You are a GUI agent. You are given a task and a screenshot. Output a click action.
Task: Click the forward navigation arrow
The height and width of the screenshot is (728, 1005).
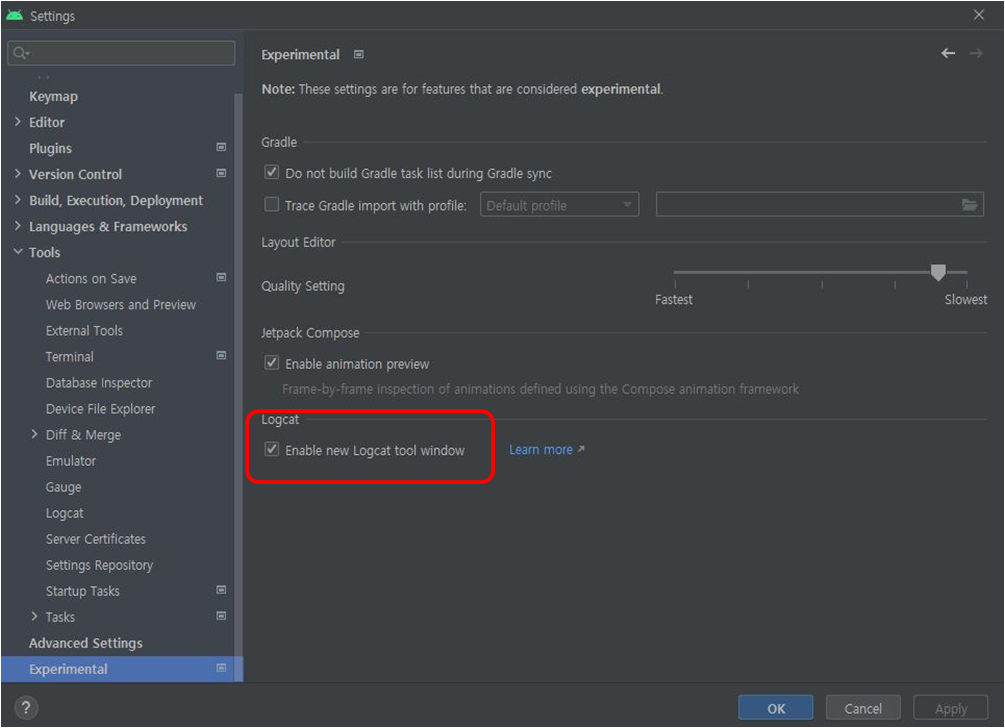(x=977, y=53)
